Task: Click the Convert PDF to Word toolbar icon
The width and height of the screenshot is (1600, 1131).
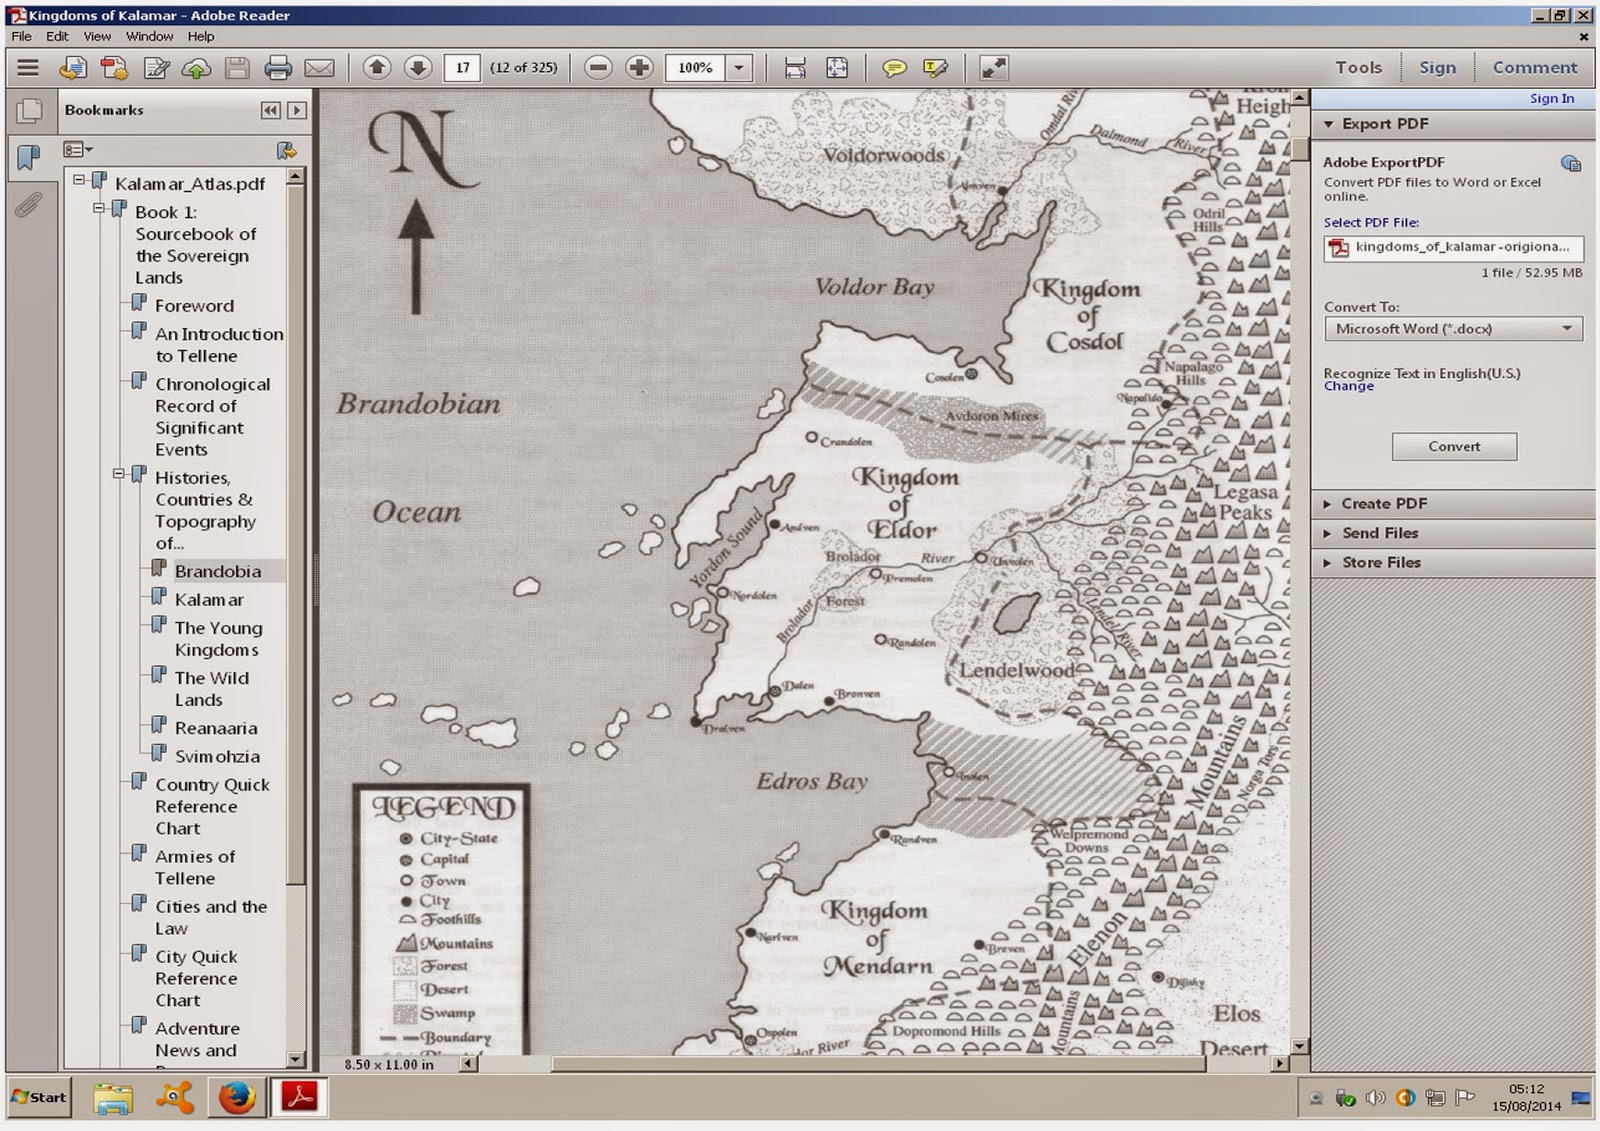Action: (x=114, y=68)
